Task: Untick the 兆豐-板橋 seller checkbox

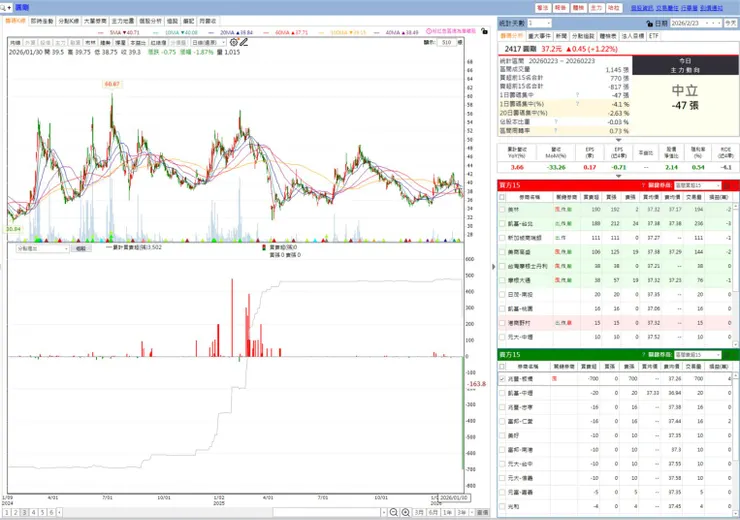Action: click(502, 379)
